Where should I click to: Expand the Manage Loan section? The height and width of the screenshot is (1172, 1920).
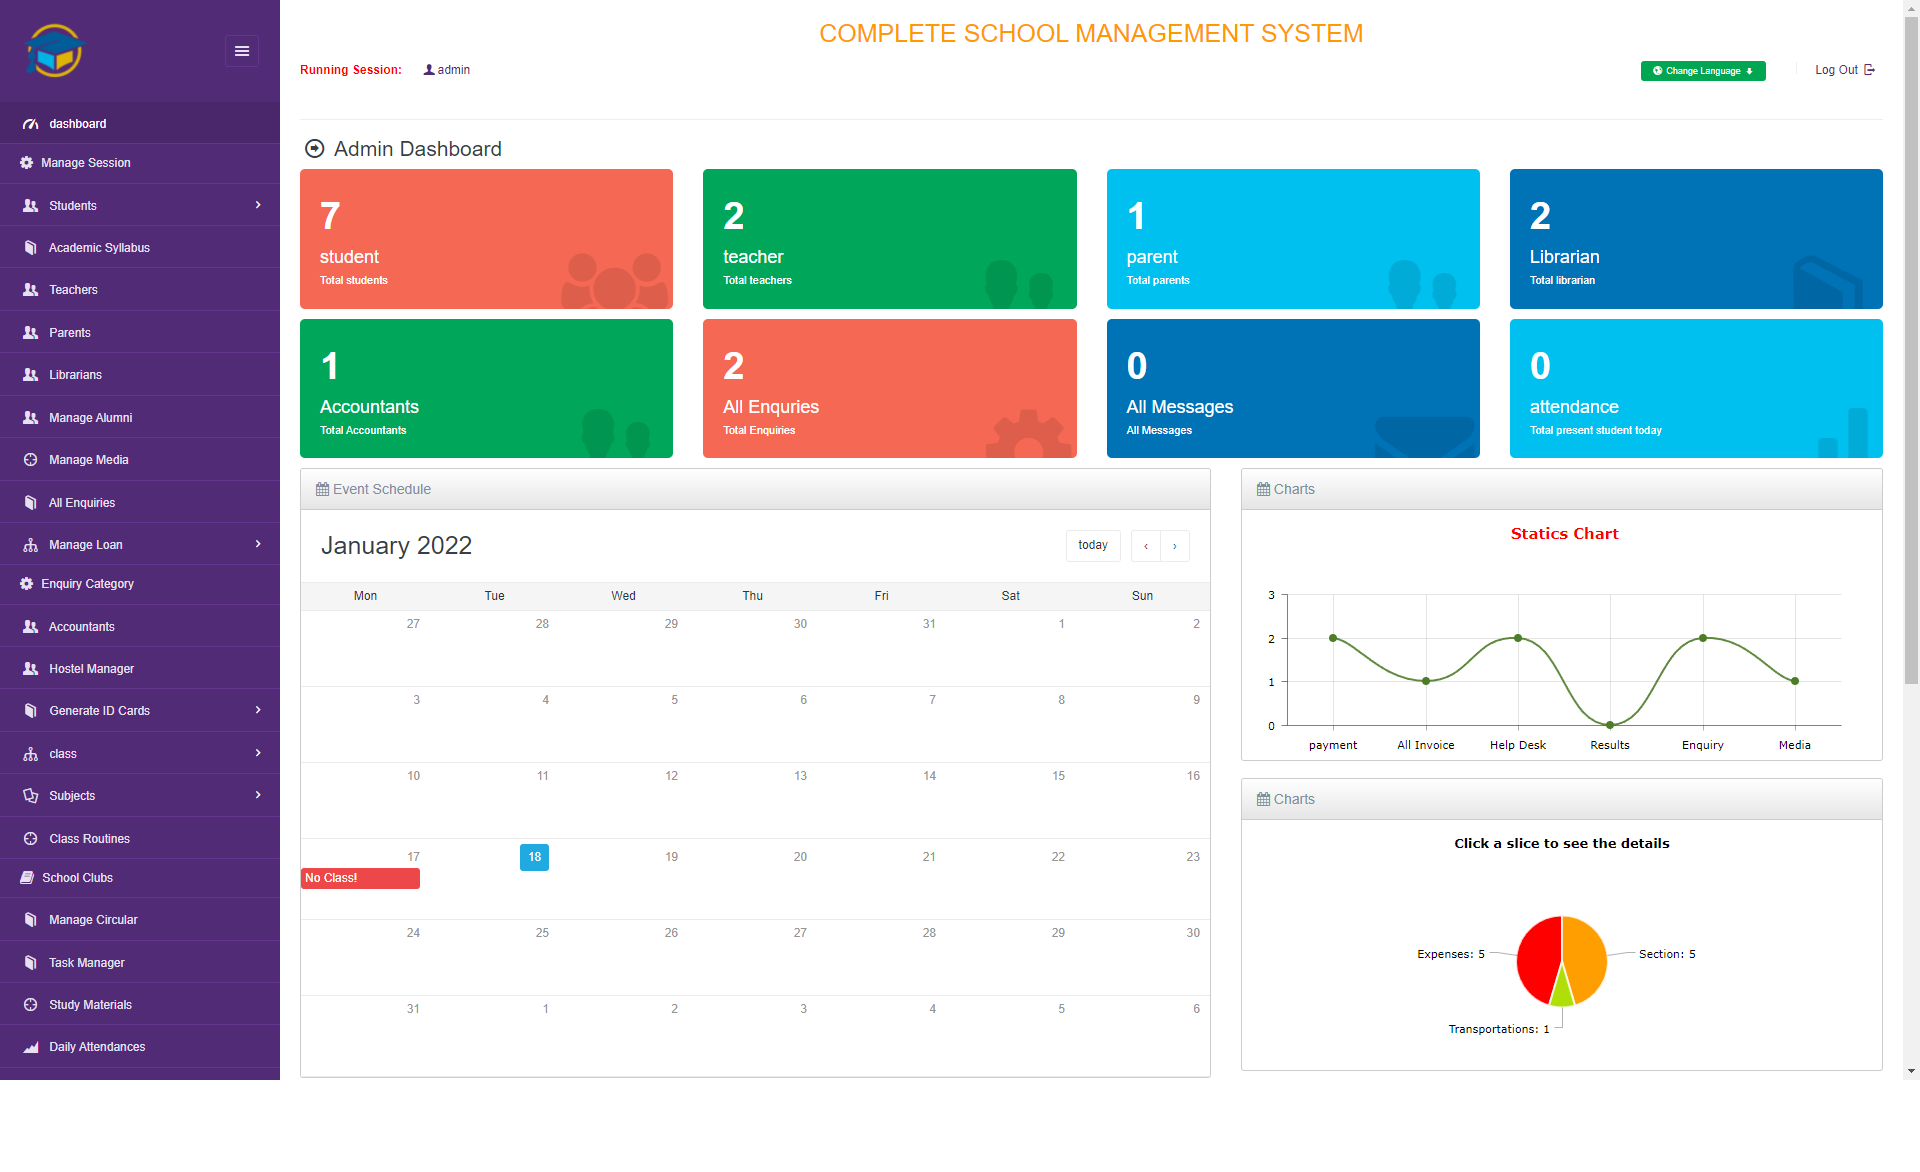pyautogui.click(x=140, y=544)
